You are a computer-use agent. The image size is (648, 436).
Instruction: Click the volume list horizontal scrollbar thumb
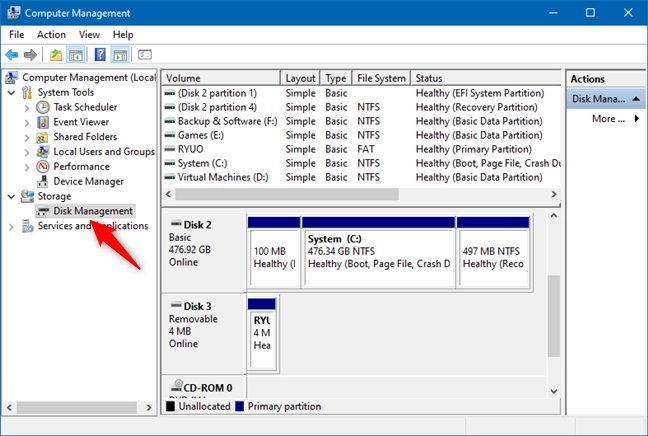(287, 194)
